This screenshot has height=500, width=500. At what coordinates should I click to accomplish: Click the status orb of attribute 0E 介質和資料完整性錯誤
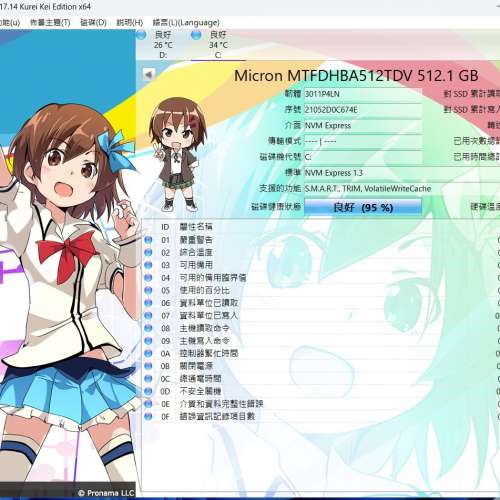[x=148, y=404]
